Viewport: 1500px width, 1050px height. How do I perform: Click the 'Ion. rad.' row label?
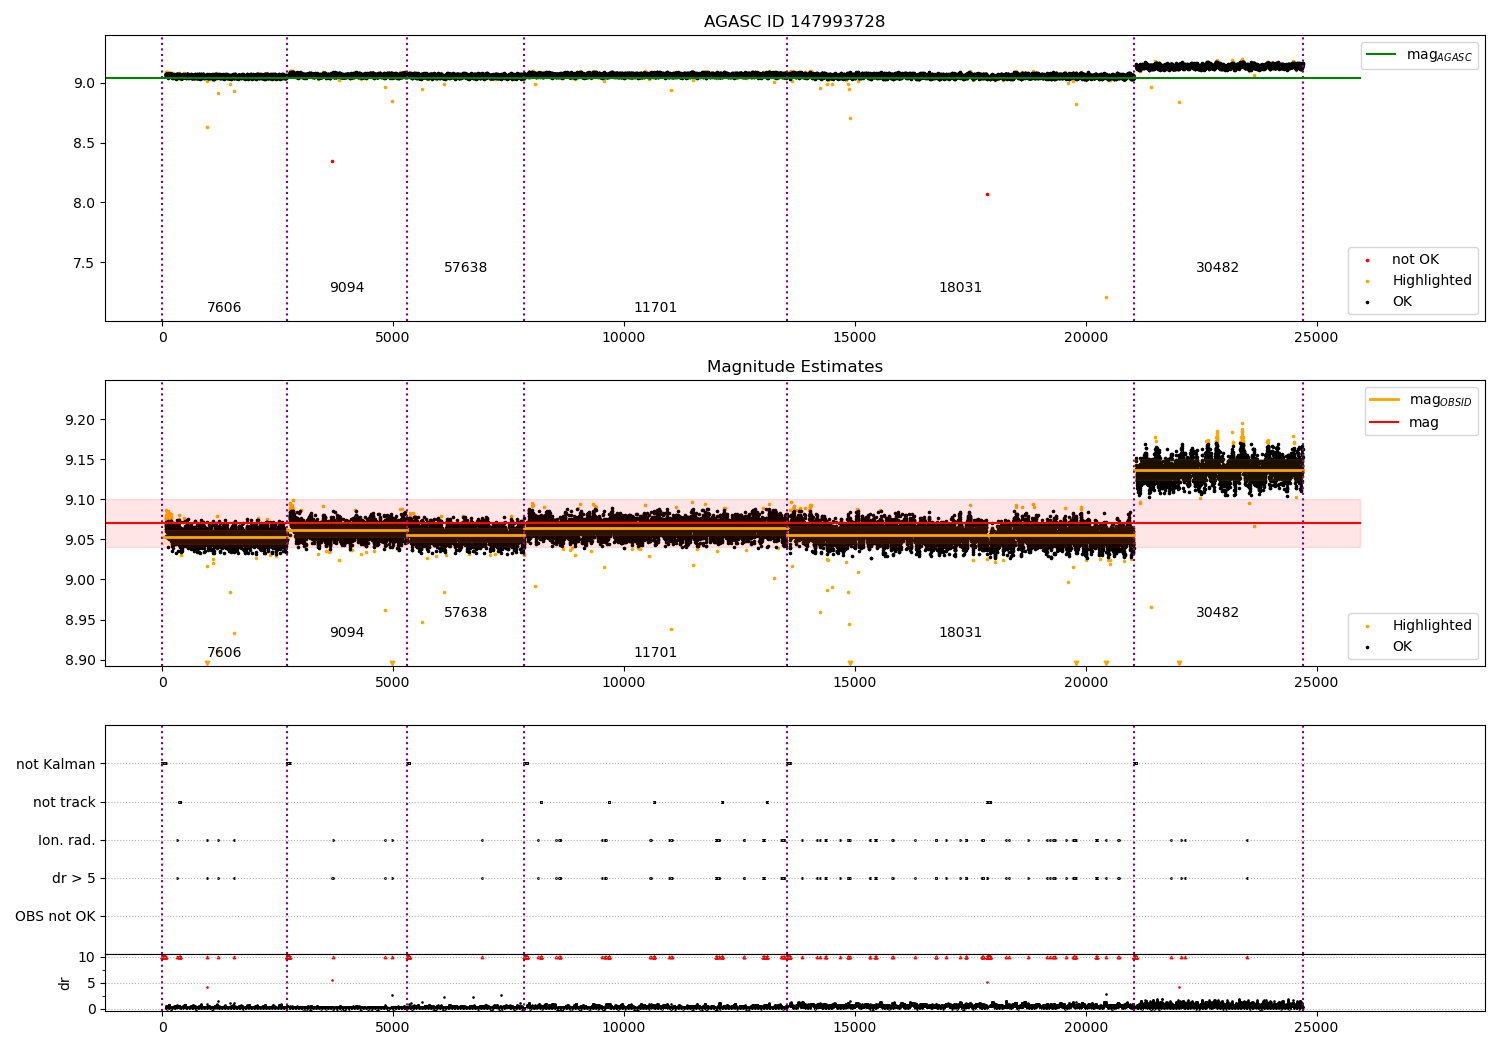67,841
